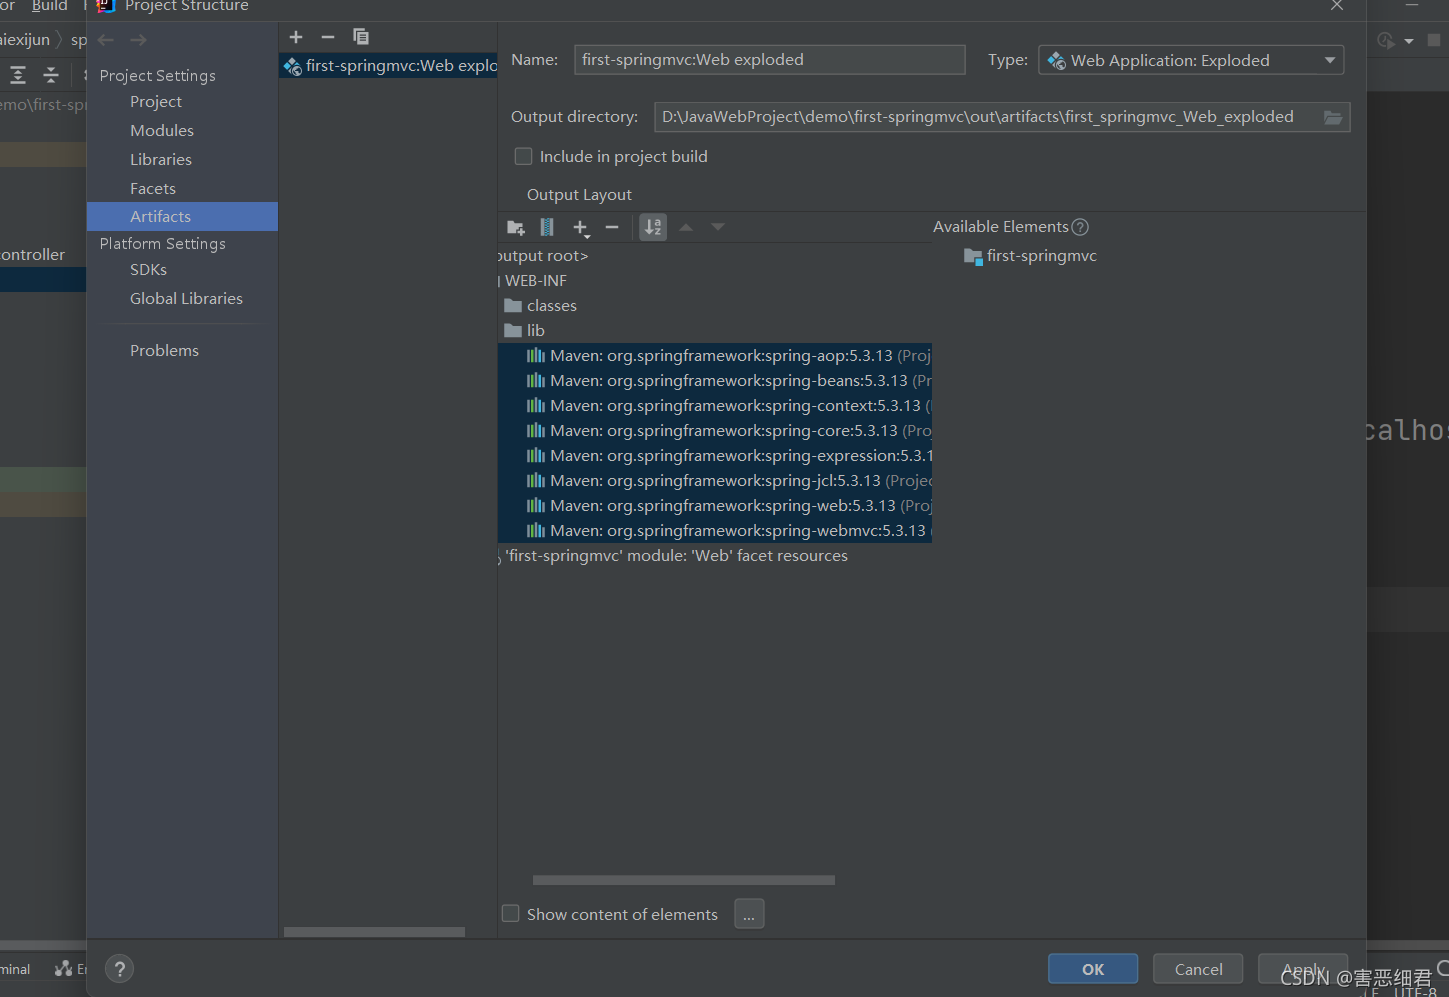Open Problems page
1449x997 pixels.
click(164, 351)
